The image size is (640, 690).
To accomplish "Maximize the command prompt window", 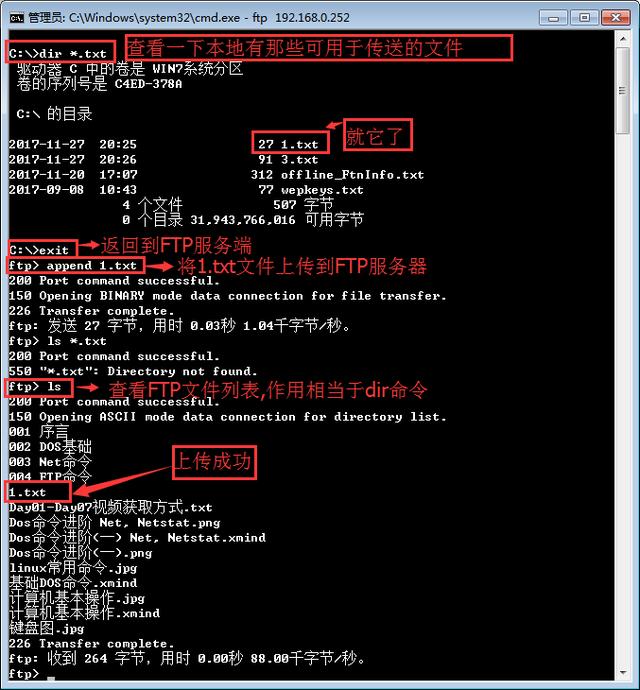I will tap(584, 18).
